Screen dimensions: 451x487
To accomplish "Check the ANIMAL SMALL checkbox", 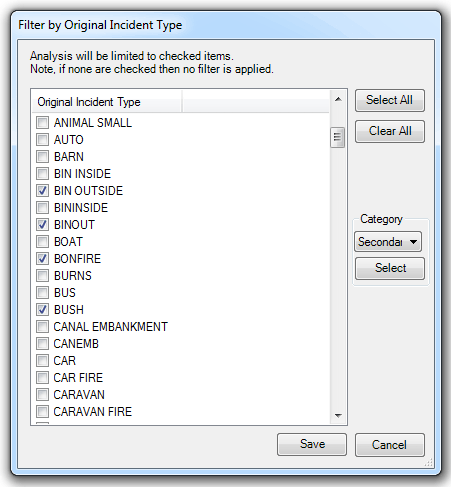I will (43, 123).
